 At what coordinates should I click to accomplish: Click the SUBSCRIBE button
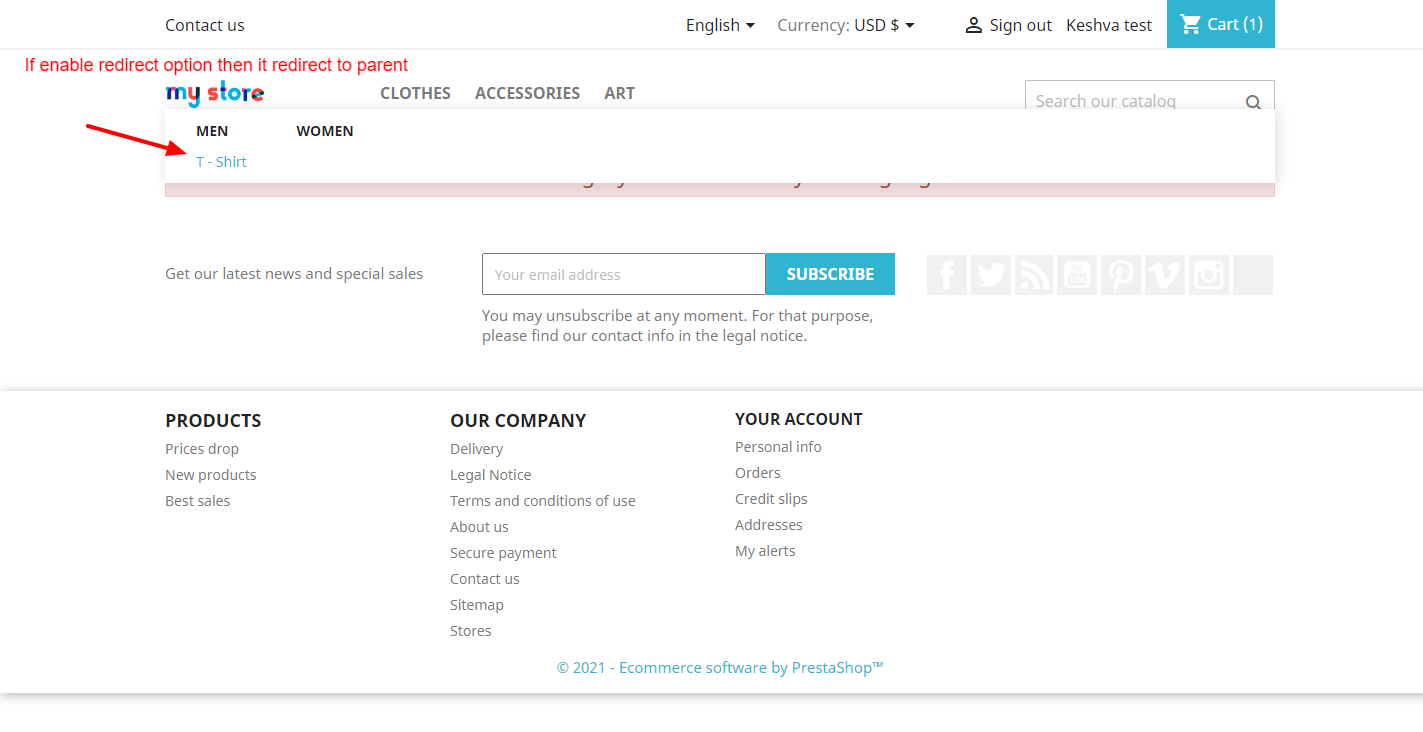tap(830, 274)
